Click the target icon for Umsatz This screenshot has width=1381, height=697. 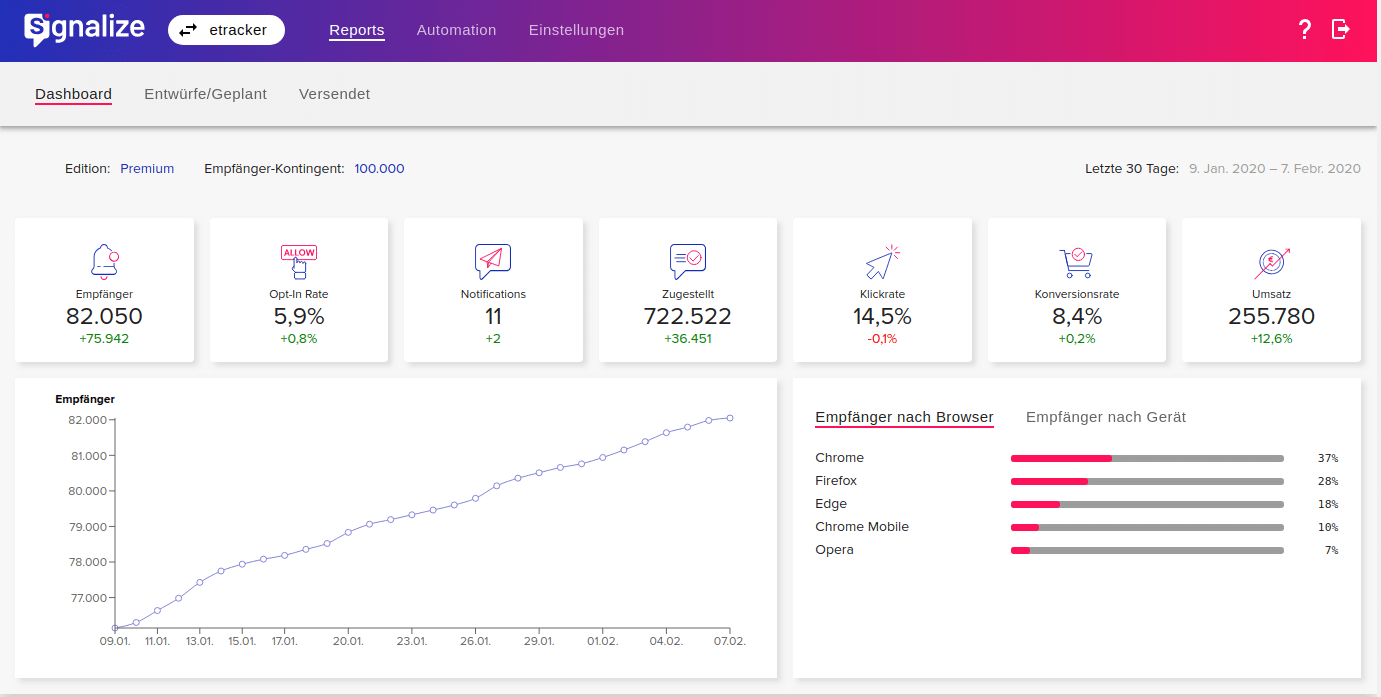coord(1271,262)
